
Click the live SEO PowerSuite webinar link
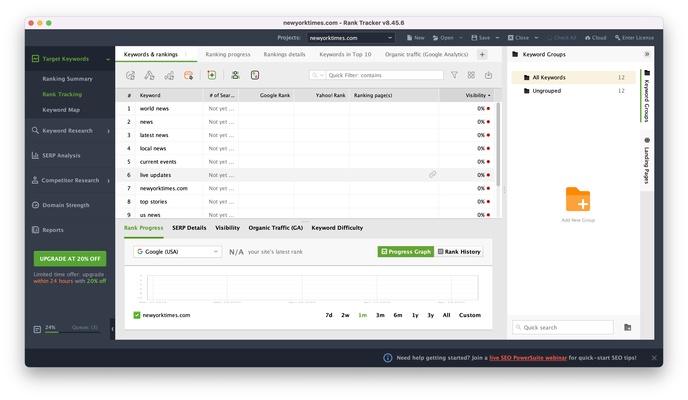click(x=528, y=358)
